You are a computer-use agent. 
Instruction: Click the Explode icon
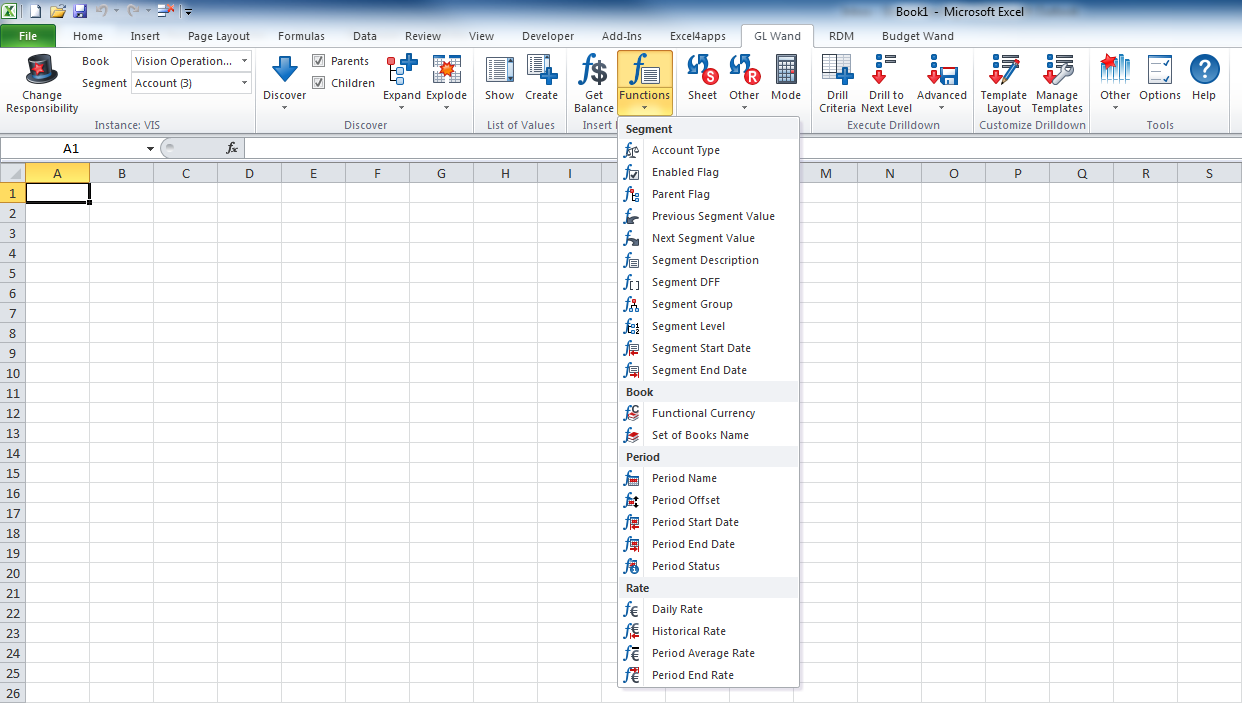tap(446, 69)
